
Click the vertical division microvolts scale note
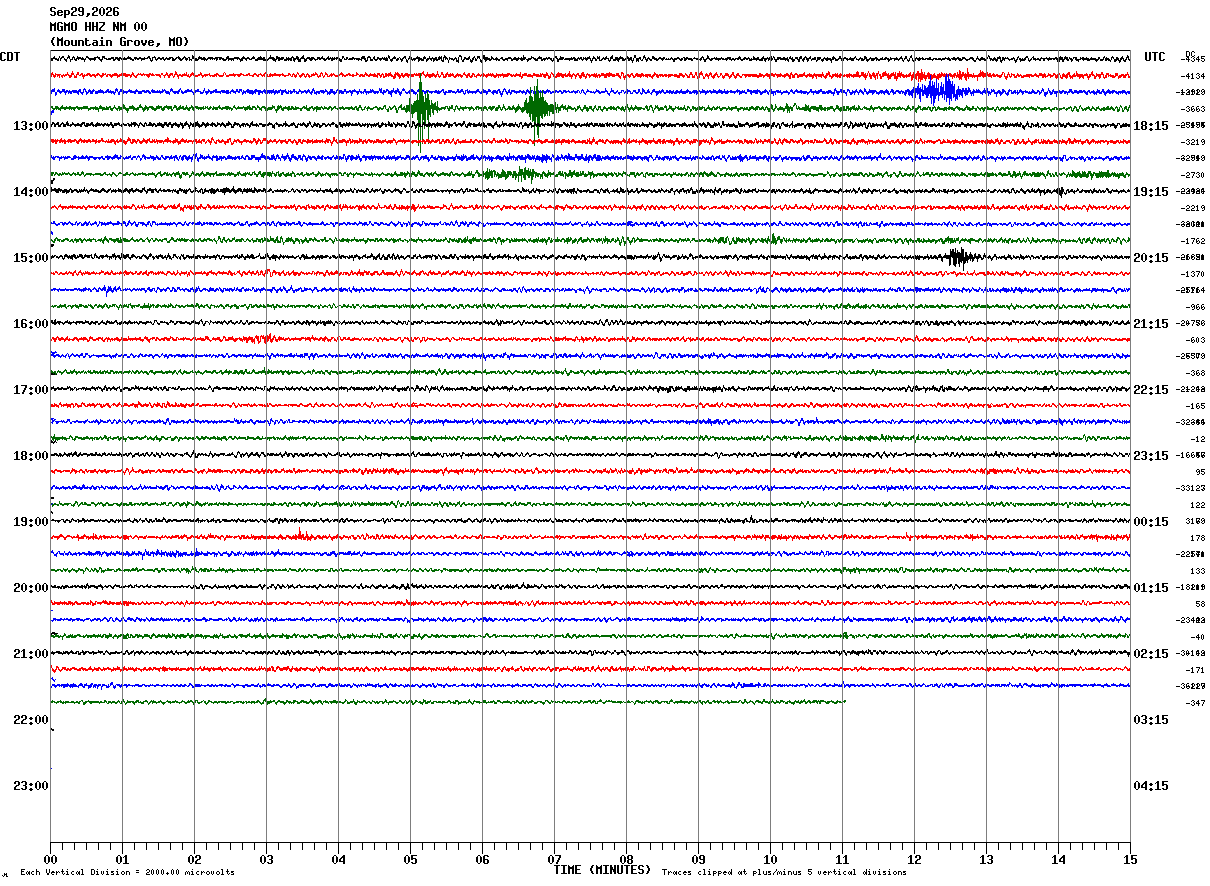click(x=127, y=872)
